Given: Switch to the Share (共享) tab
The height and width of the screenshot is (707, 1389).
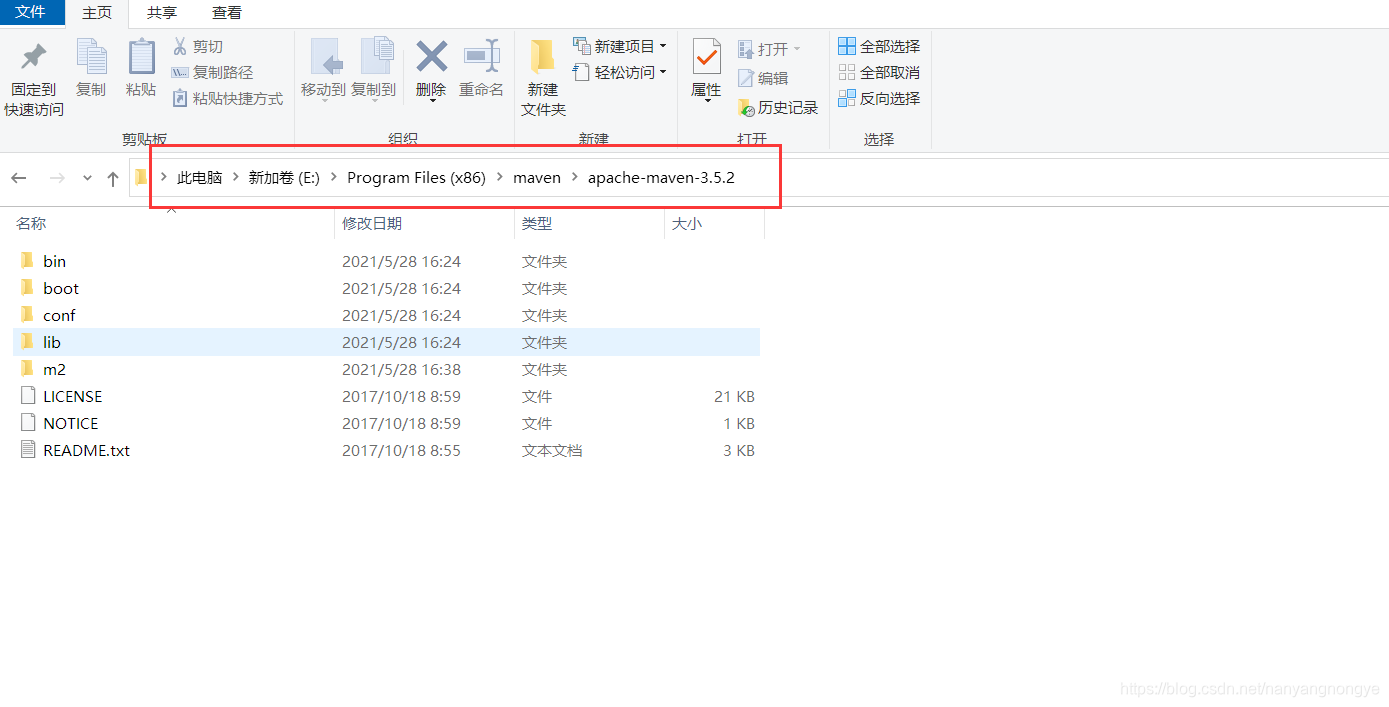Looking at the screenshot, I should pyautogui.click(x=162, y=13).
